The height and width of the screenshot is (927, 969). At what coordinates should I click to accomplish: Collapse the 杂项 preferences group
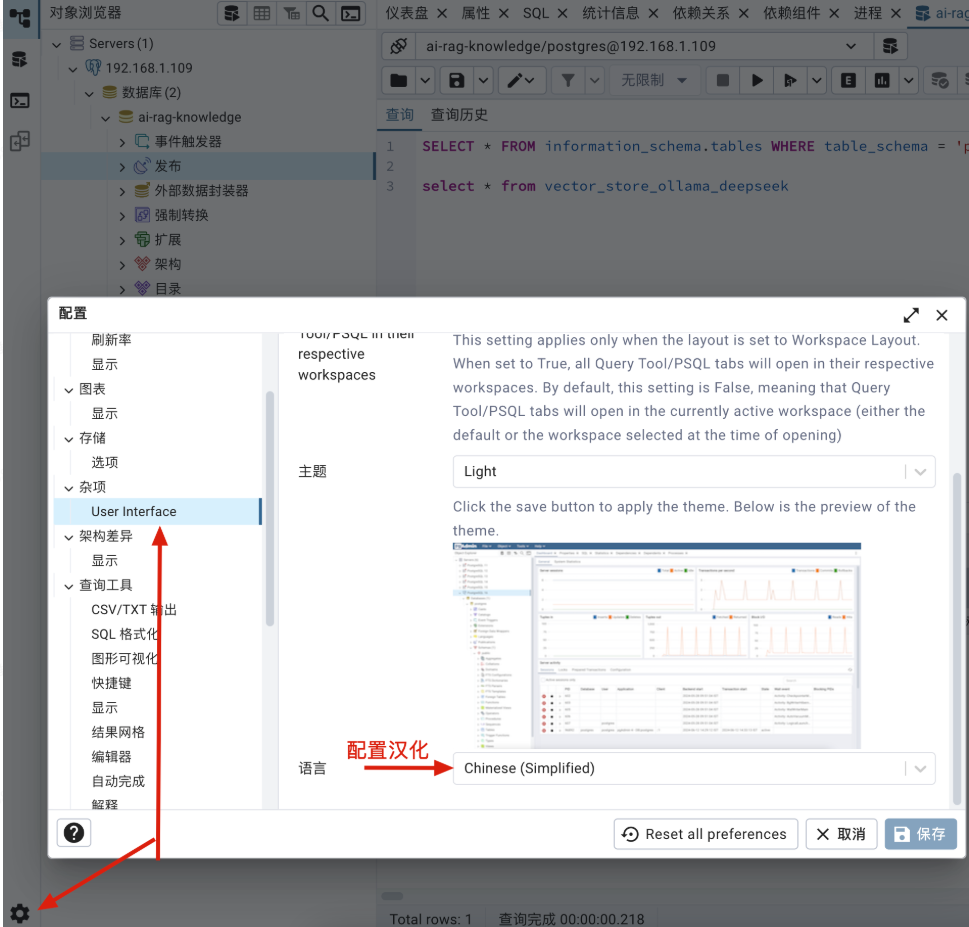(x=69, y=488)
